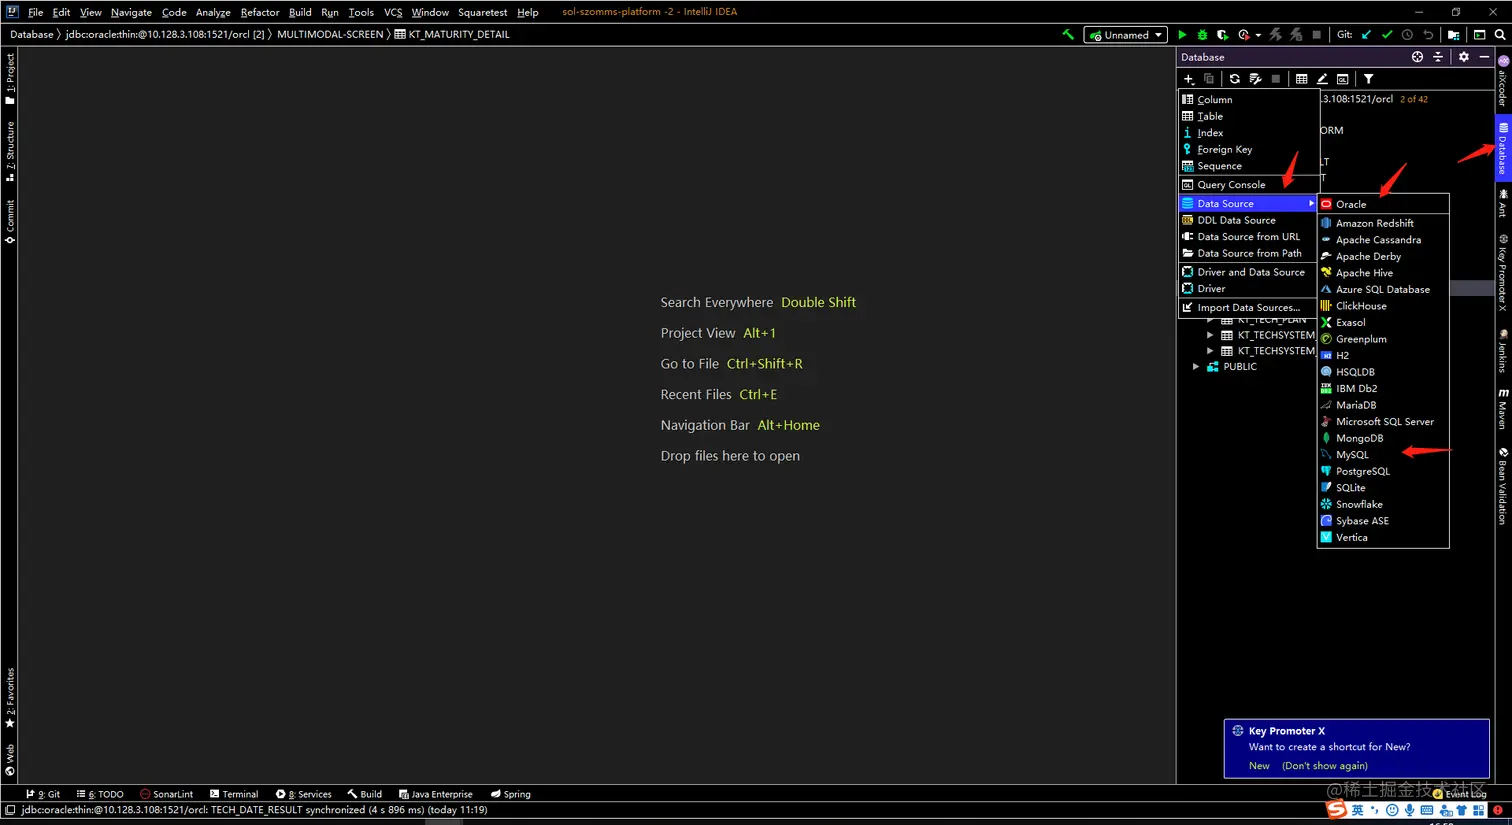Expand the PUBLIC schema node
This screenshot has width=1512, height=825.
[x=1196, y=367]
